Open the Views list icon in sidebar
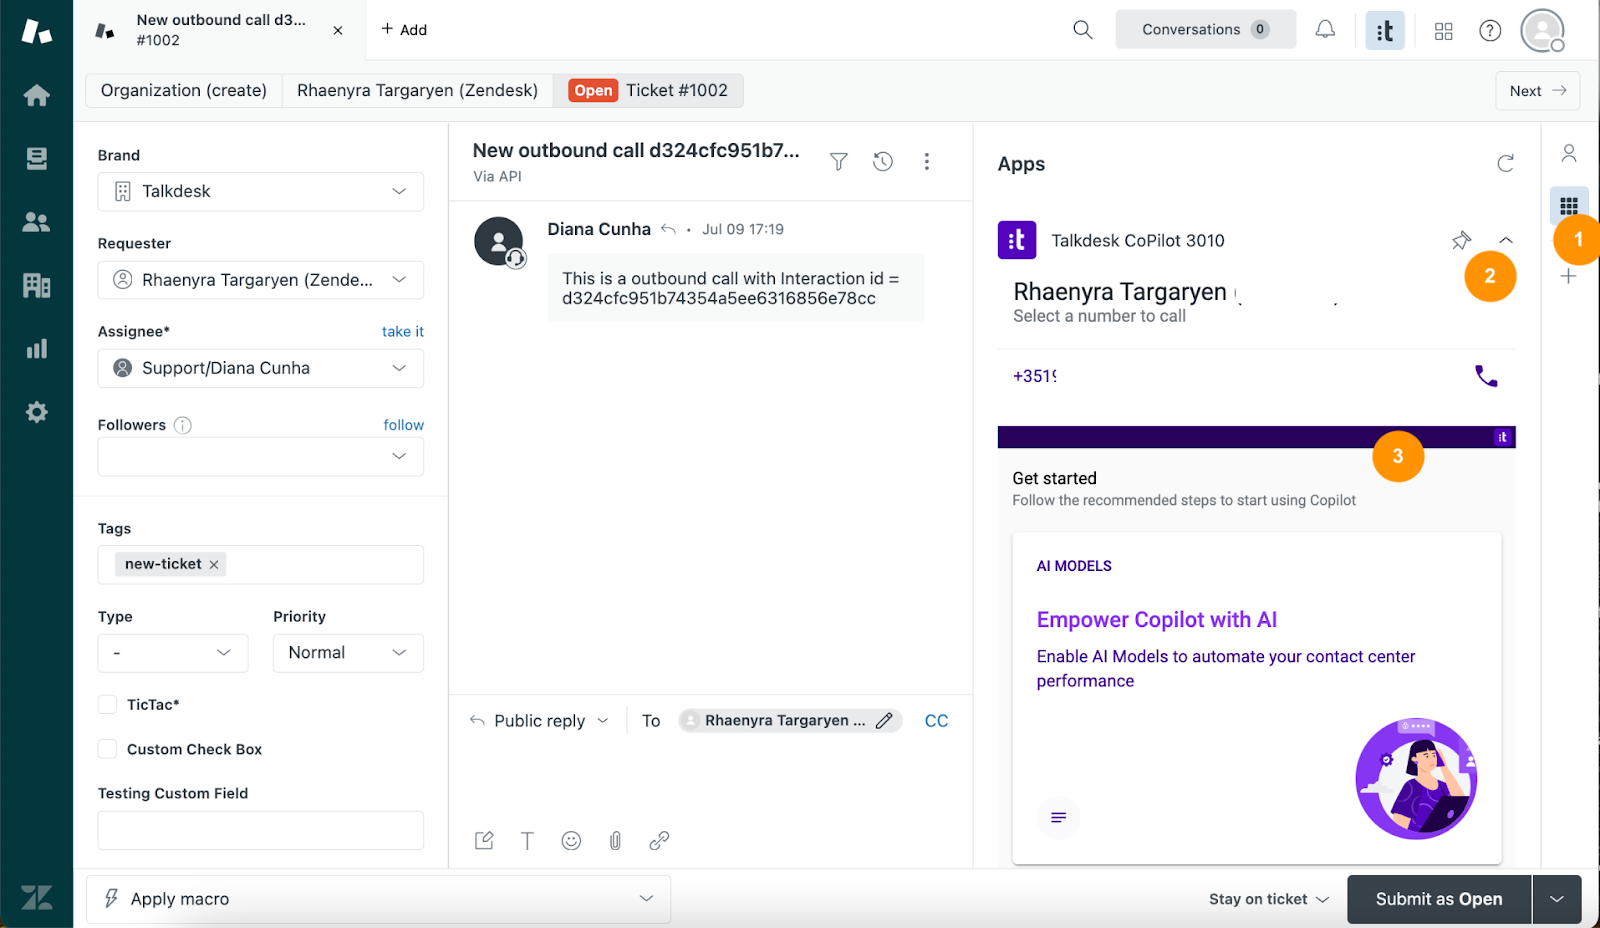This screenshot has width=1600, height=928. 36,158
